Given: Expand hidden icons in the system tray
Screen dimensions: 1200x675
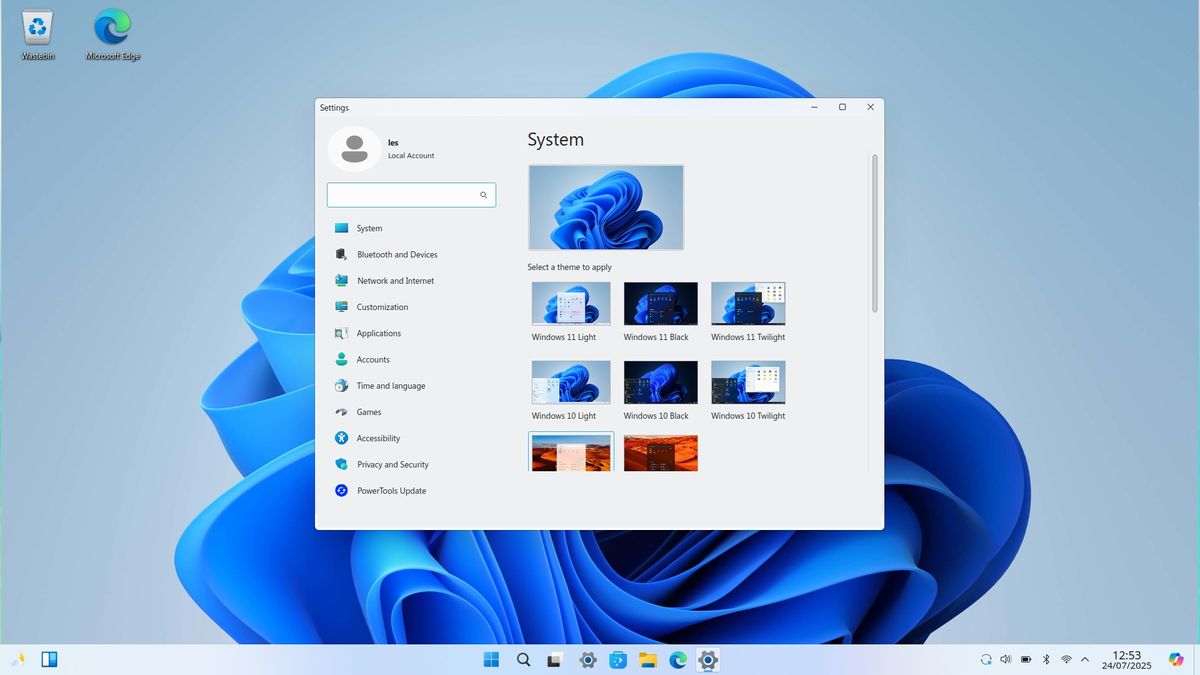Looking at the screenshot, I should [x=1085, y=659].
